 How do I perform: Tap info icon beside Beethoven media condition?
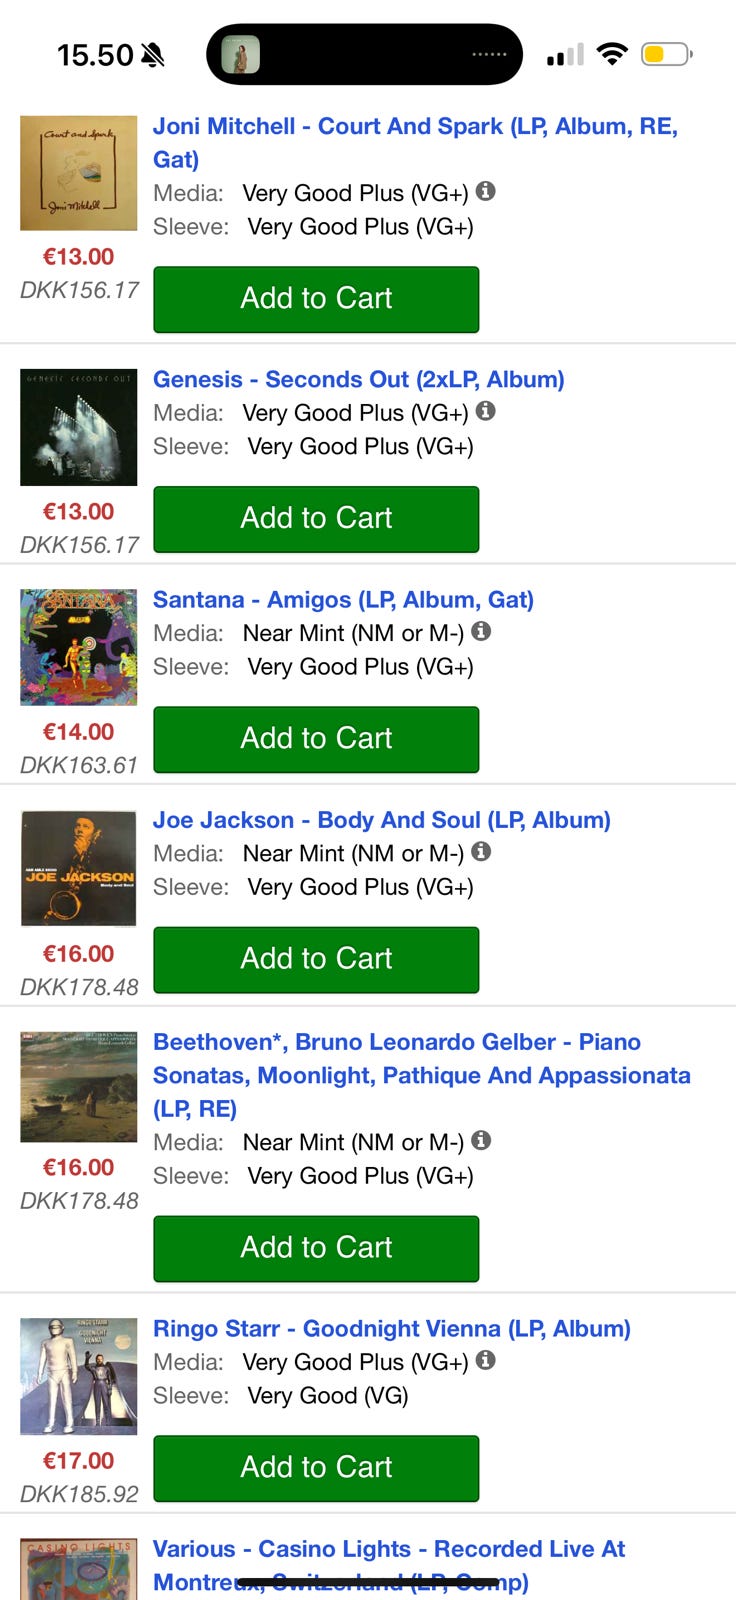[481, 1140]
